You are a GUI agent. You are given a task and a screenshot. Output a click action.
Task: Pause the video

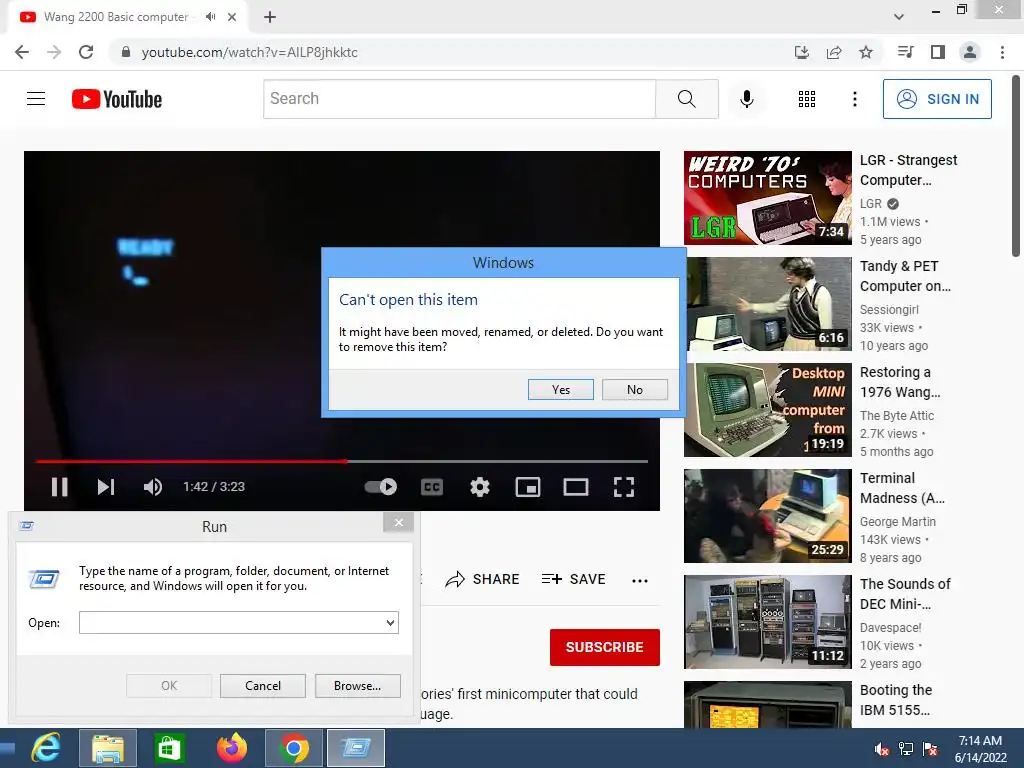59,487
